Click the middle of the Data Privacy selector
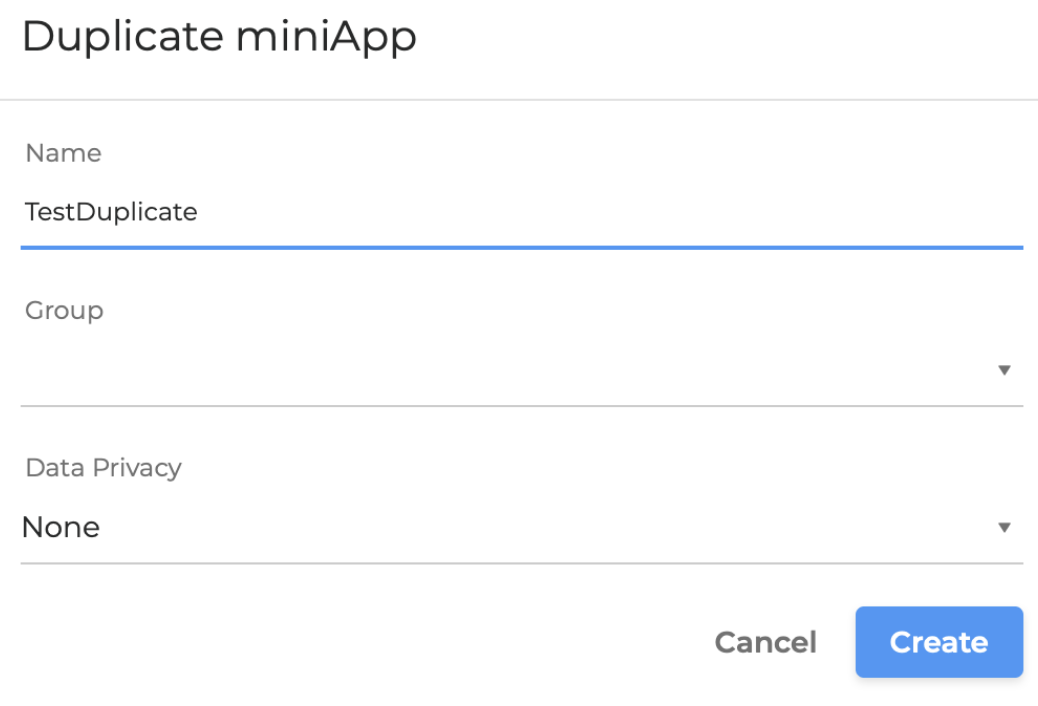The width and height of the screenshot is (1038, 706). click(x=520, y=527)
